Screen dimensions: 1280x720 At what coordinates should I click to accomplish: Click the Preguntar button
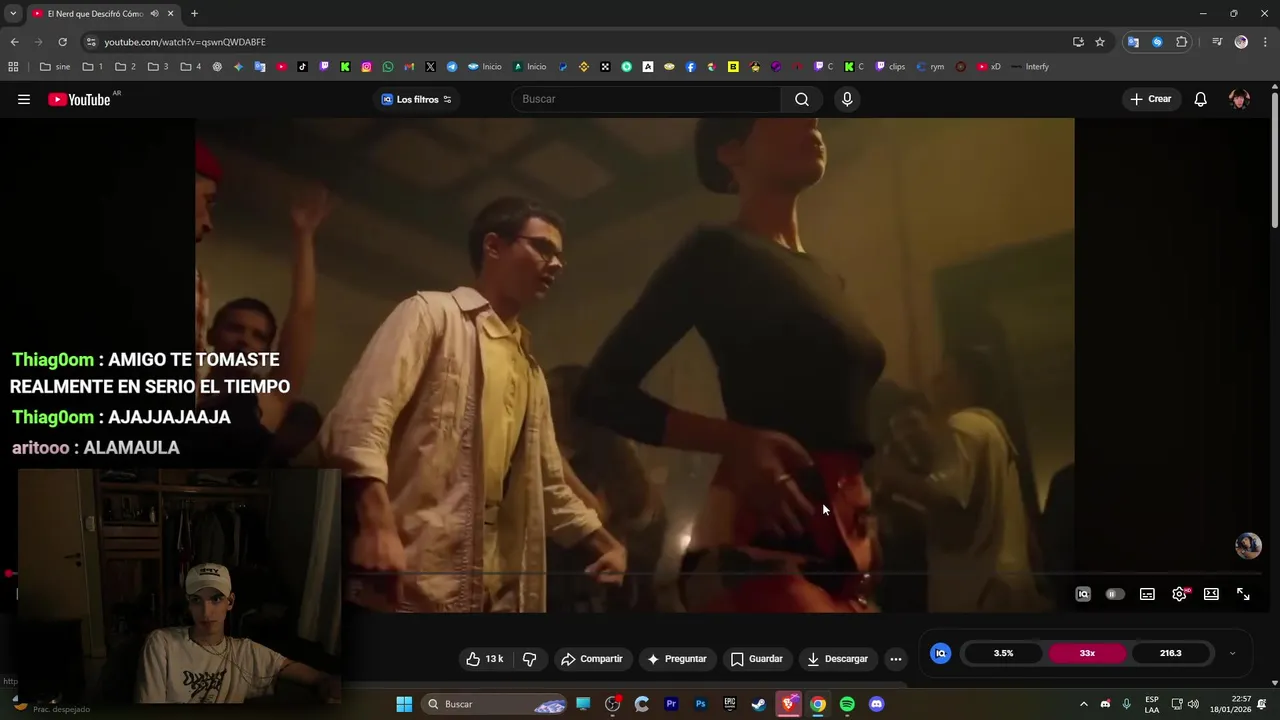pos(677,659)
